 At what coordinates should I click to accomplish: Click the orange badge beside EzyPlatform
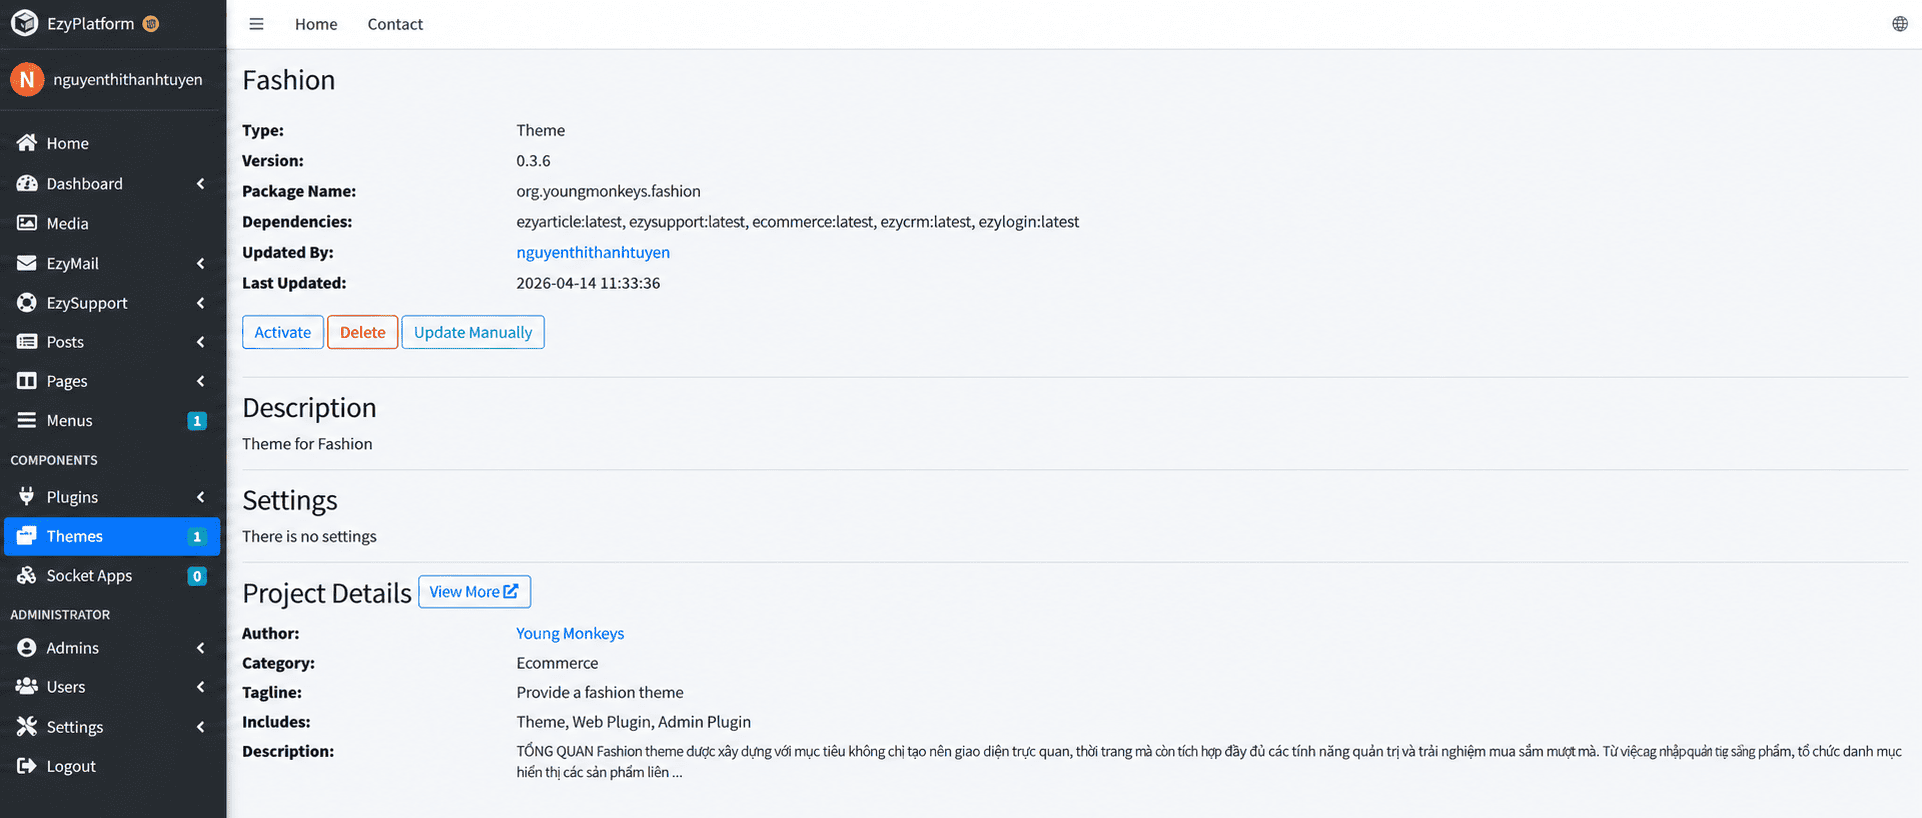tap(151, 23)
